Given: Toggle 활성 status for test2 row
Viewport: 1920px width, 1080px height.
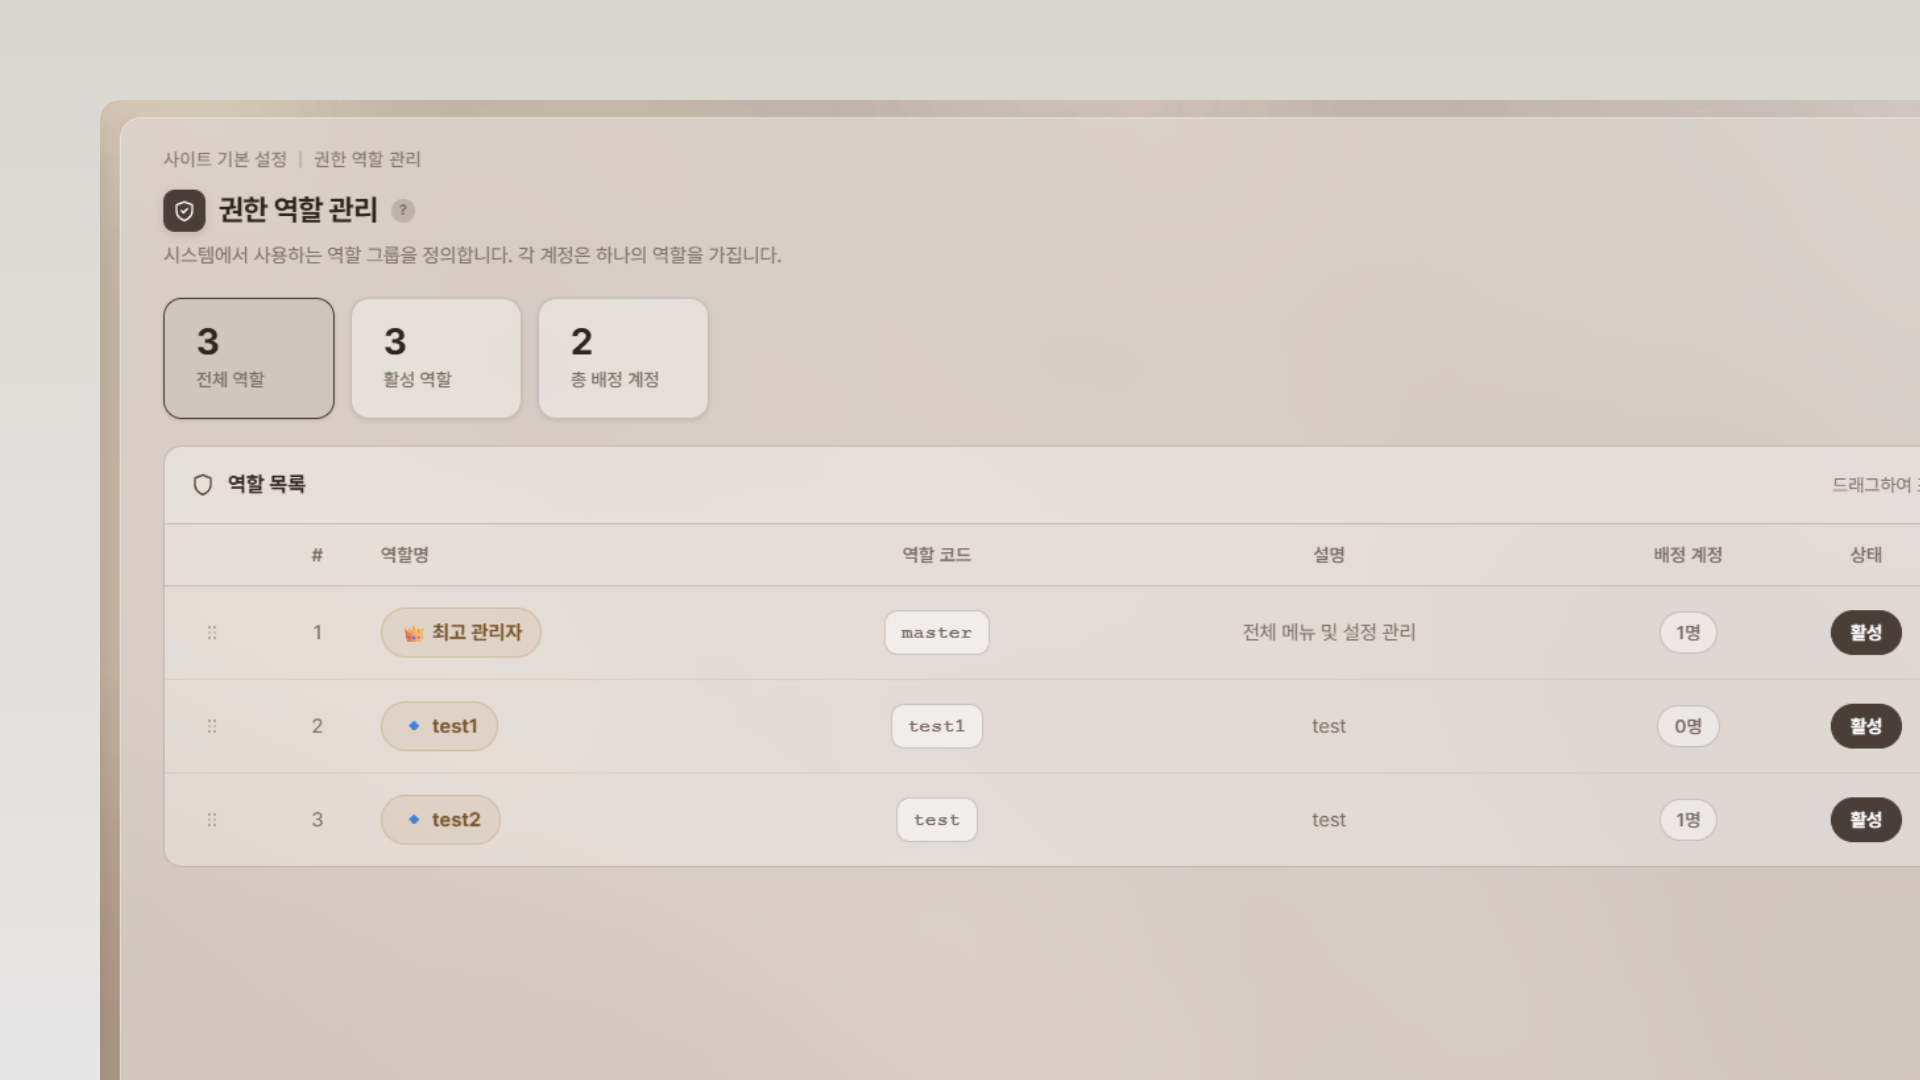Looking at the screenshot, I should pos(1866,820).
